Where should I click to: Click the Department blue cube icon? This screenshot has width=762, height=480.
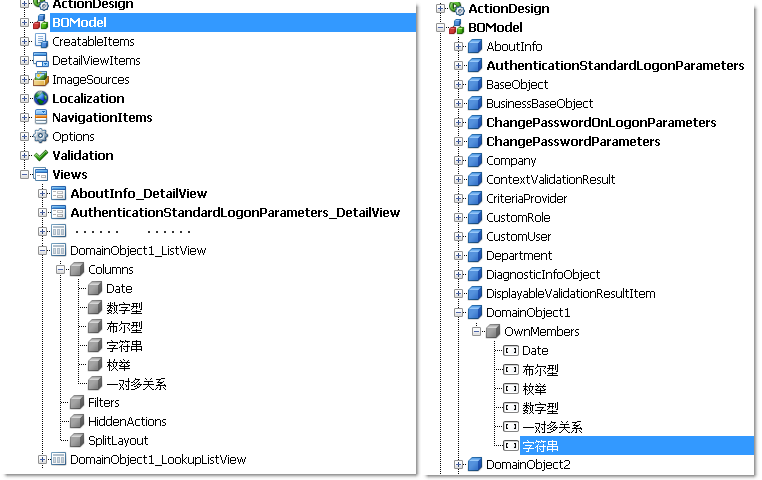tap(475, 255)
